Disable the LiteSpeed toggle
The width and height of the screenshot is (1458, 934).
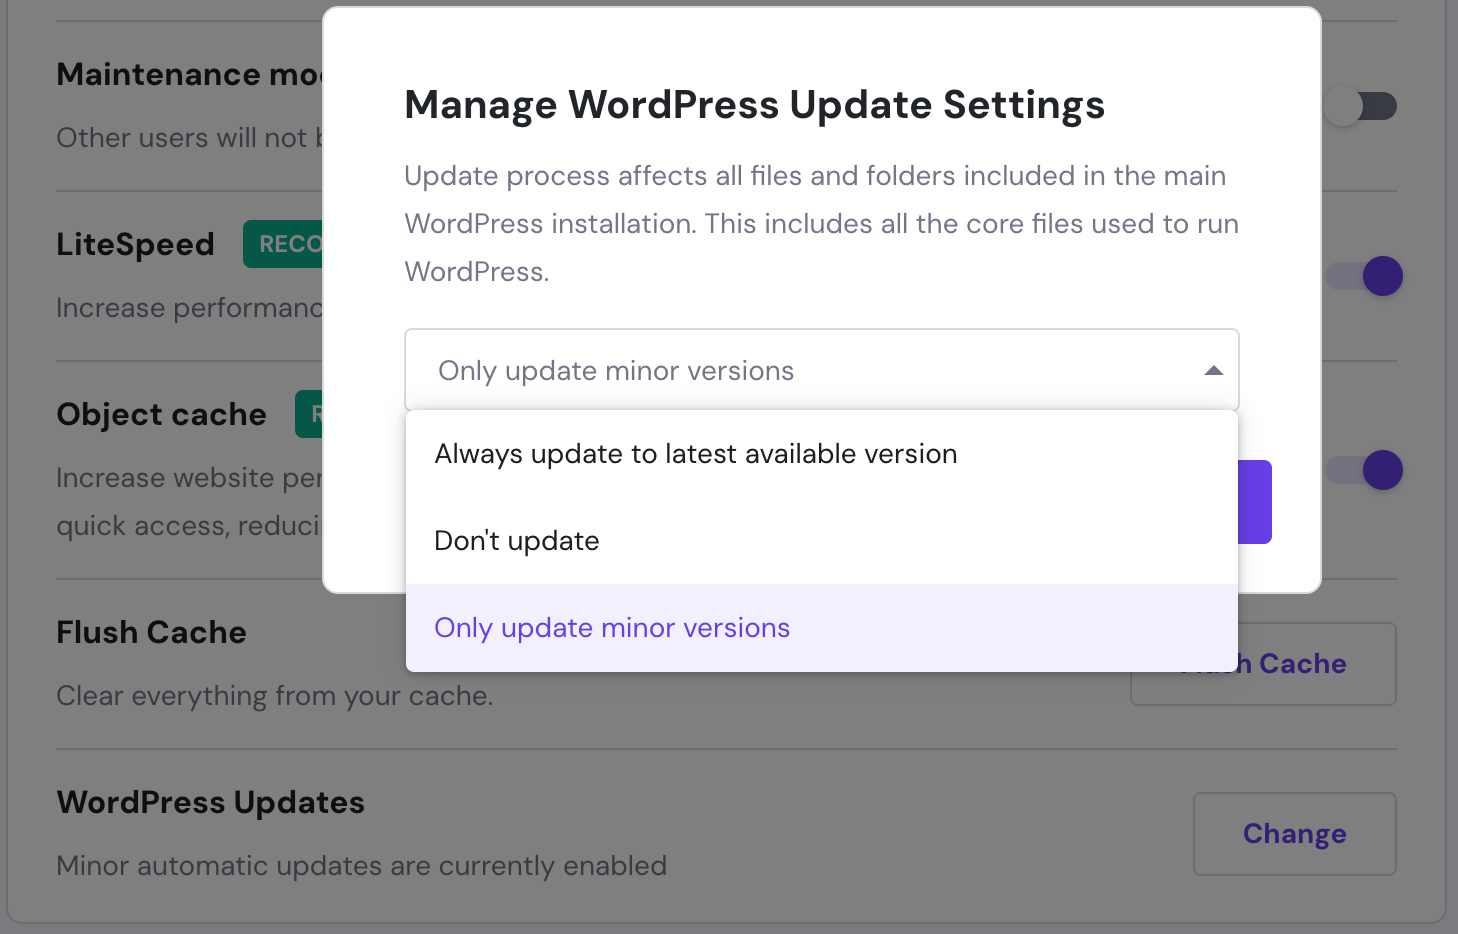[x=1365, y=276]
